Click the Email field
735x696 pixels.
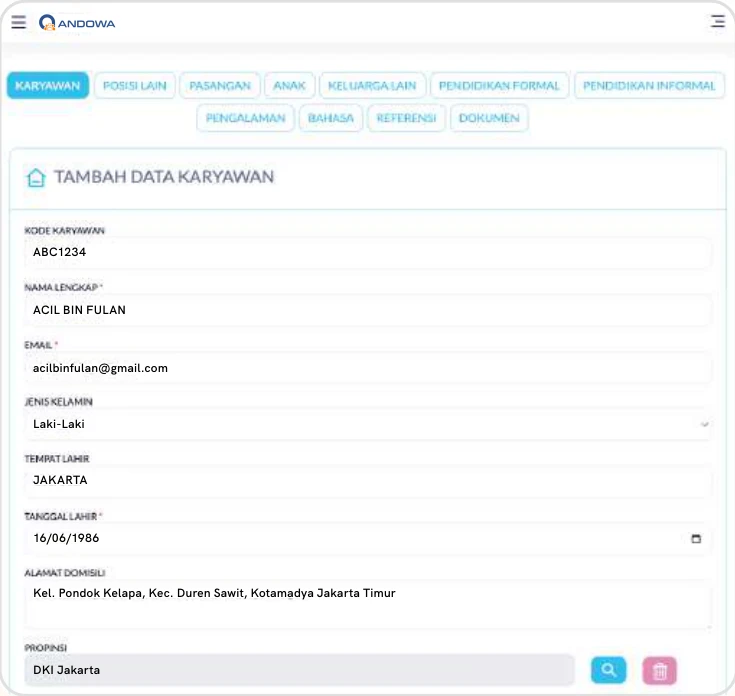click(368, 368)
